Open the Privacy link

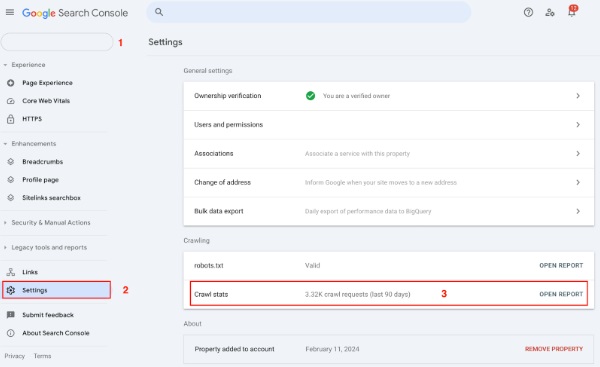tap(15, 356)
